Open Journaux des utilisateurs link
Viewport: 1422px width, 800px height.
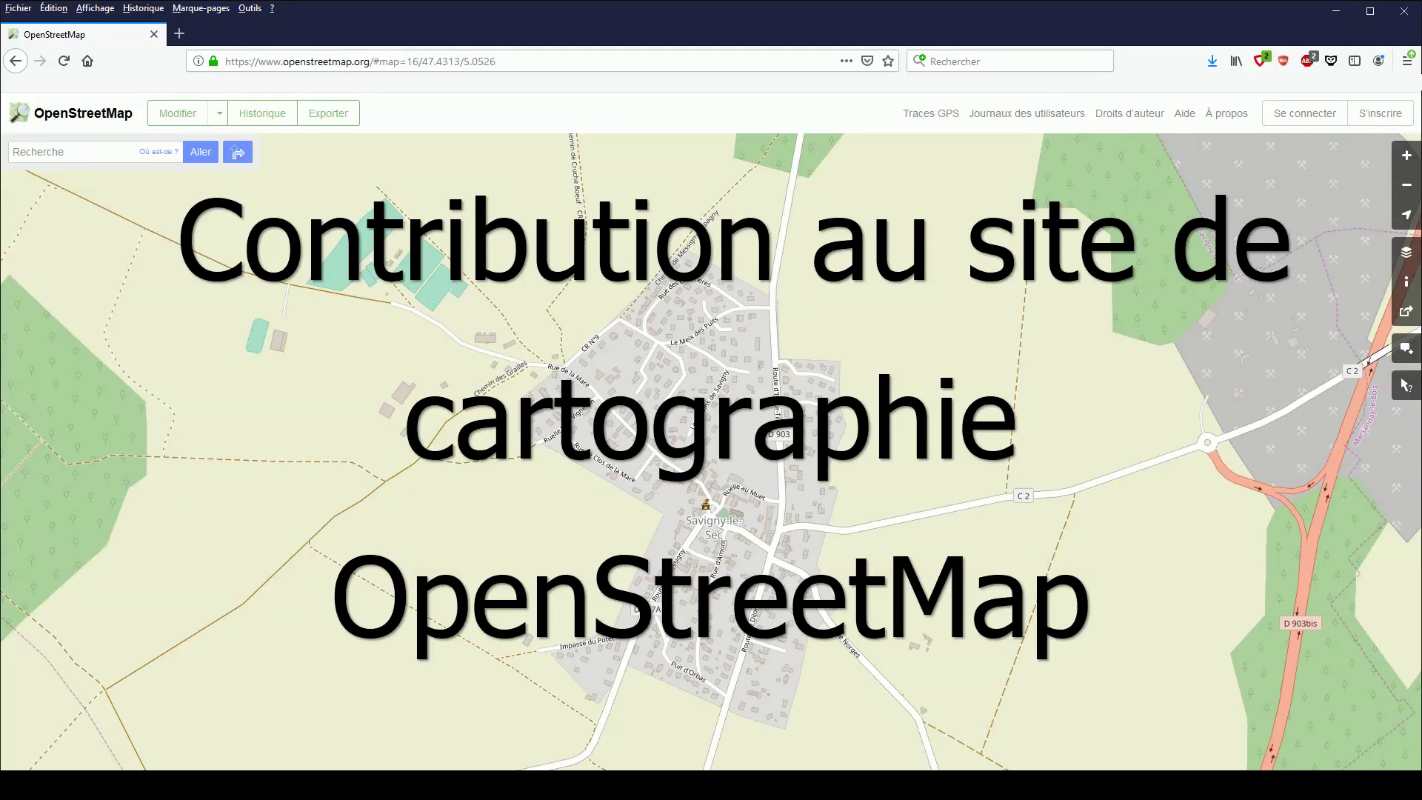(x=1027, y=113)
